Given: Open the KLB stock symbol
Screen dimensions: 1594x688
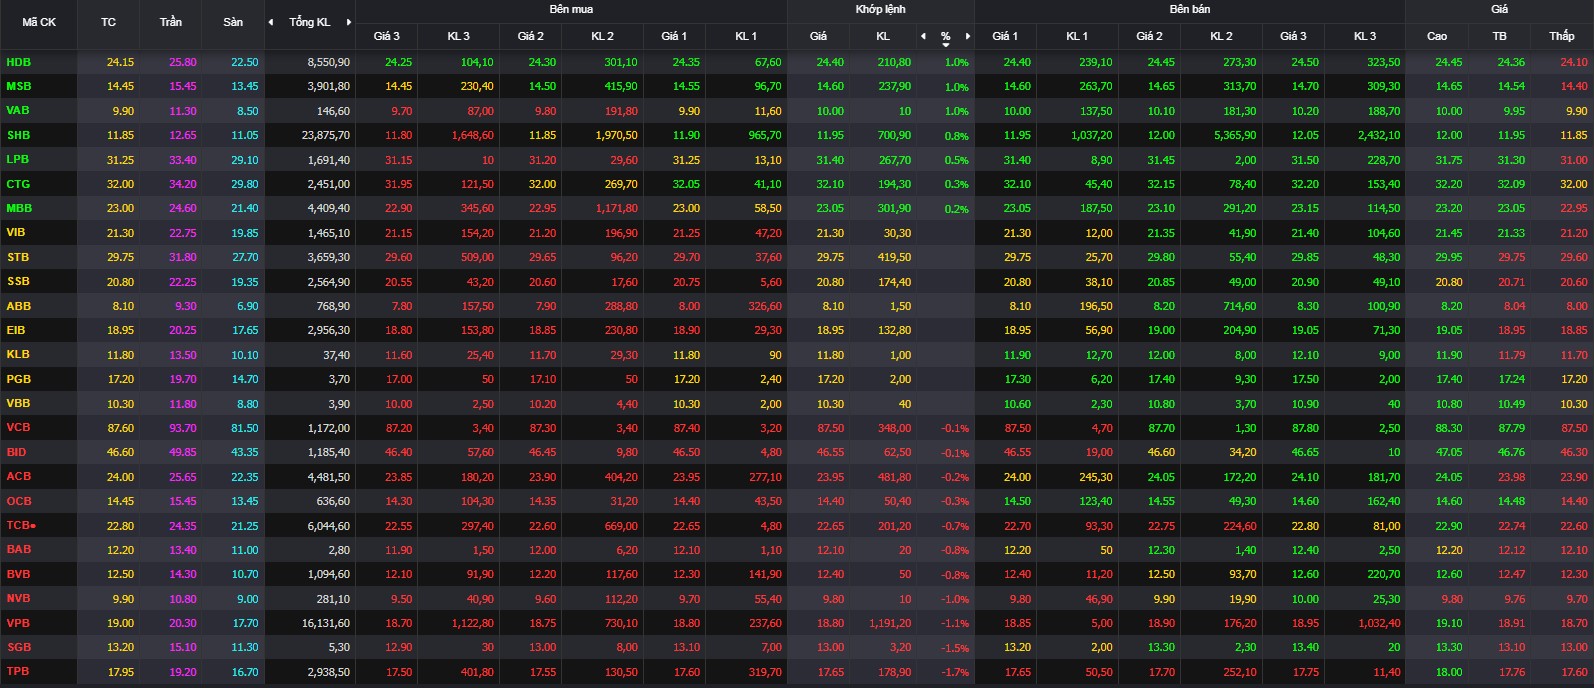Looking at the screenshot, I should pos(17,354).
